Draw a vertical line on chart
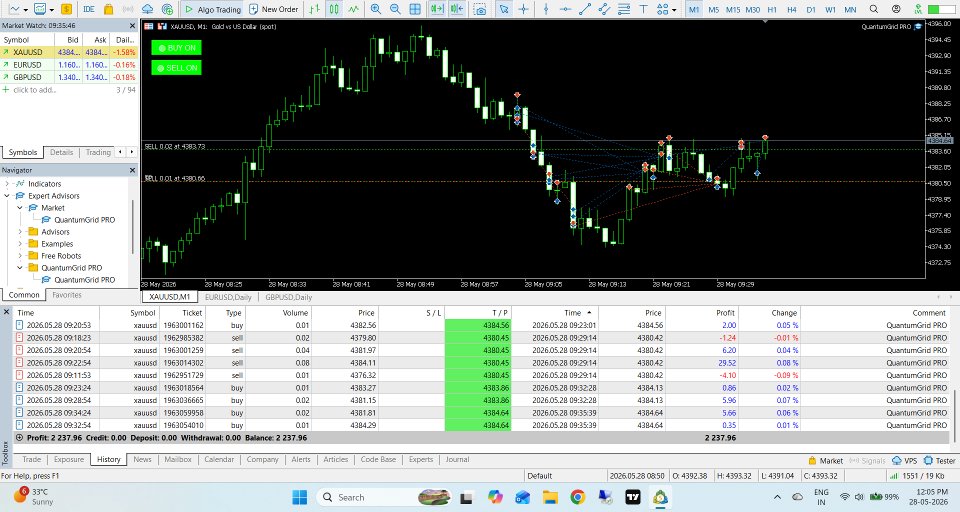Screen dimensions: 960x512 (x=546, y=9)
